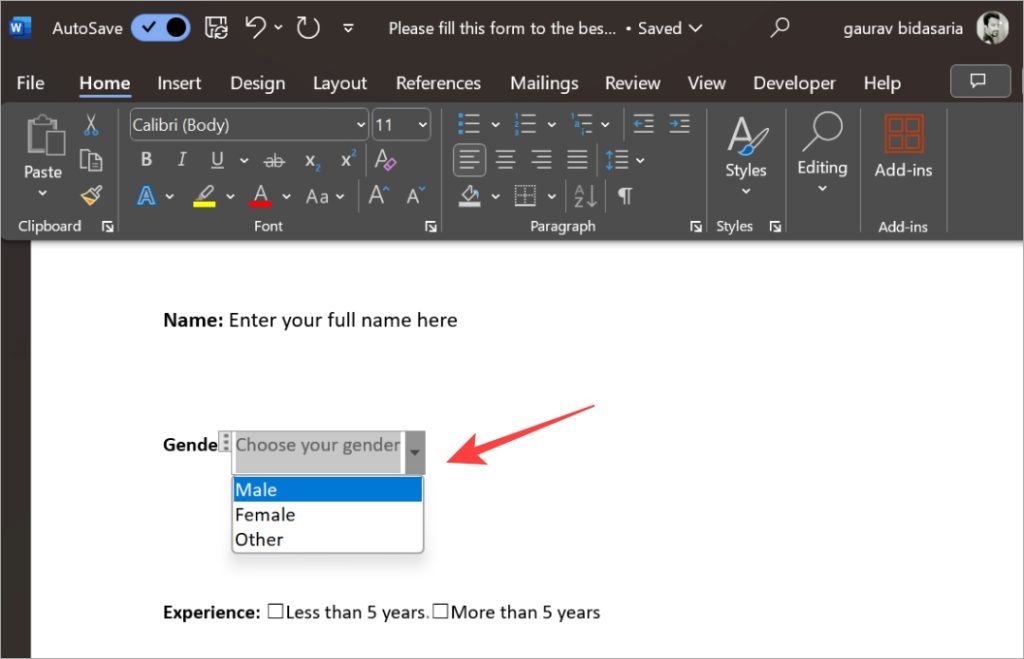The image size is (1024, 659).
Task: Click the Cut scissors icon
Action: coord(91,124)
